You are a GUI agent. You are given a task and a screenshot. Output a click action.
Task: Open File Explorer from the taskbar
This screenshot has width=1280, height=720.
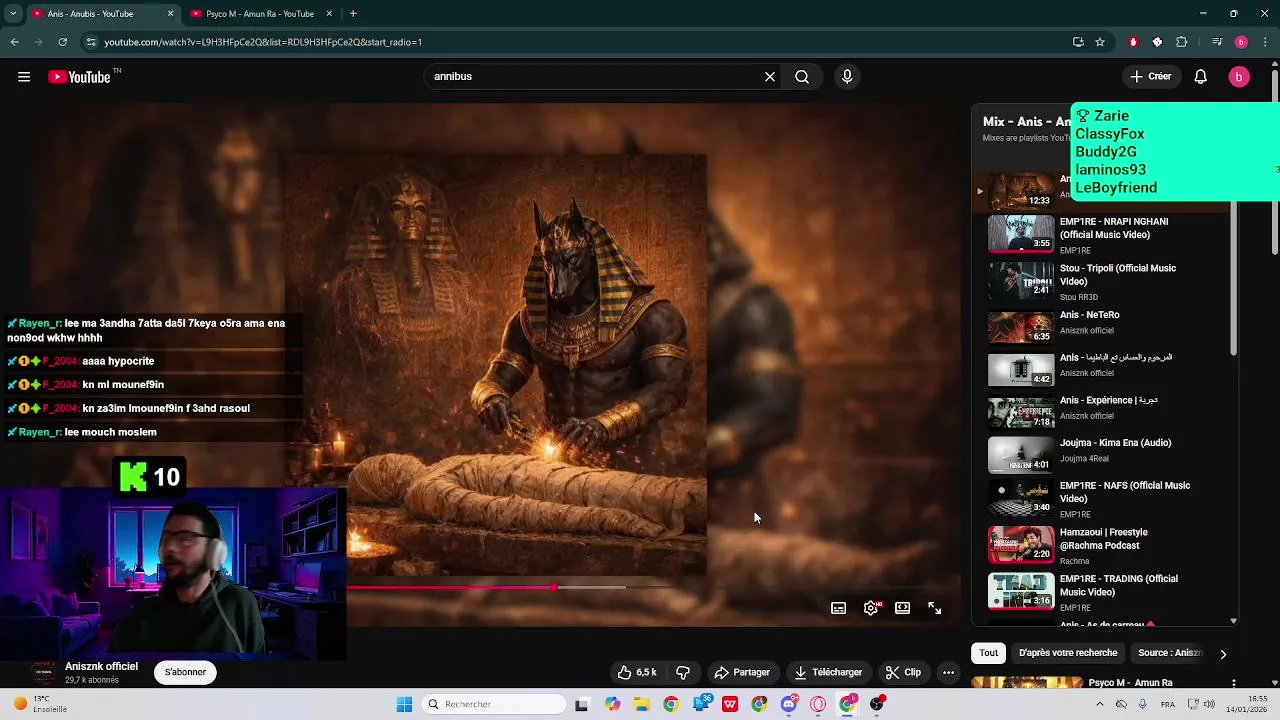point(642,704)
